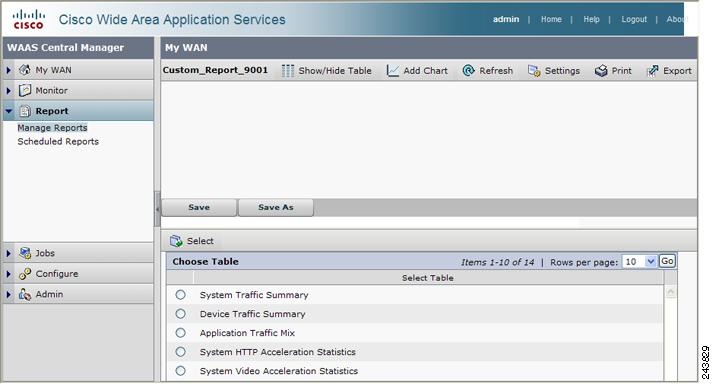Collapse the Report section arrow
This screenshot has width=712, height=384.
pos(9,111)
